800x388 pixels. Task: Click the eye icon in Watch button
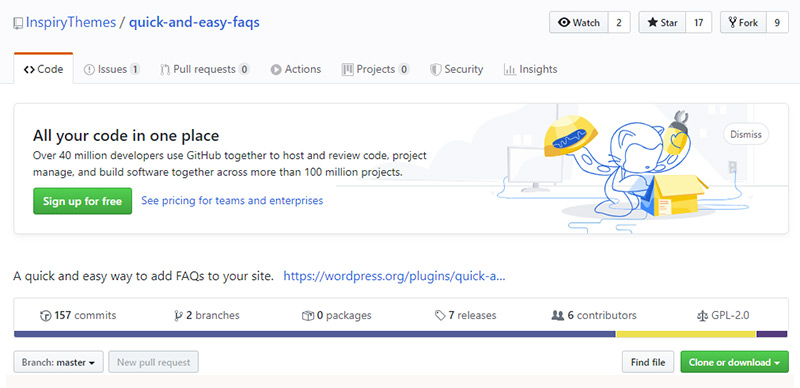pyautogui.click(x=564, y=22)
